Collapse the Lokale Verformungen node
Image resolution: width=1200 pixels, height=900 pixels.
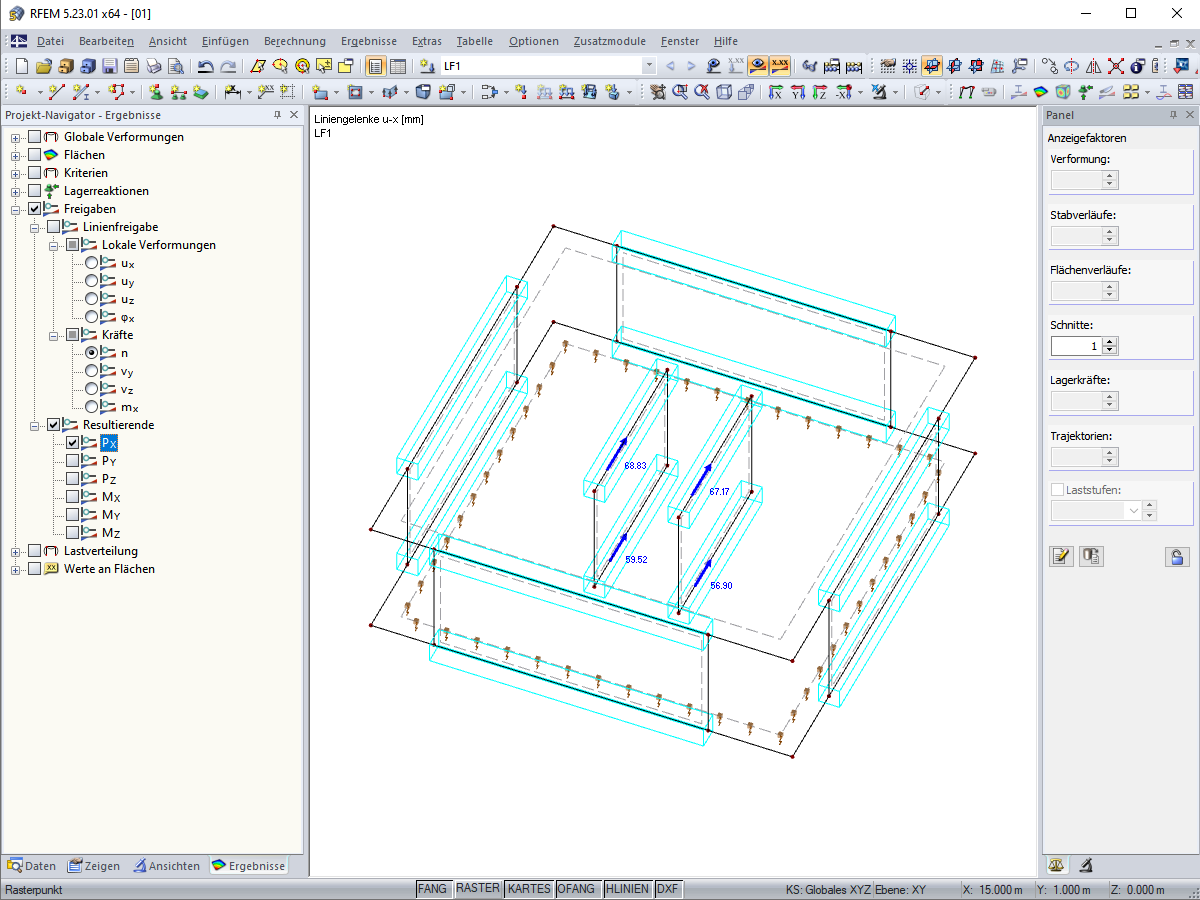(54, 245)
